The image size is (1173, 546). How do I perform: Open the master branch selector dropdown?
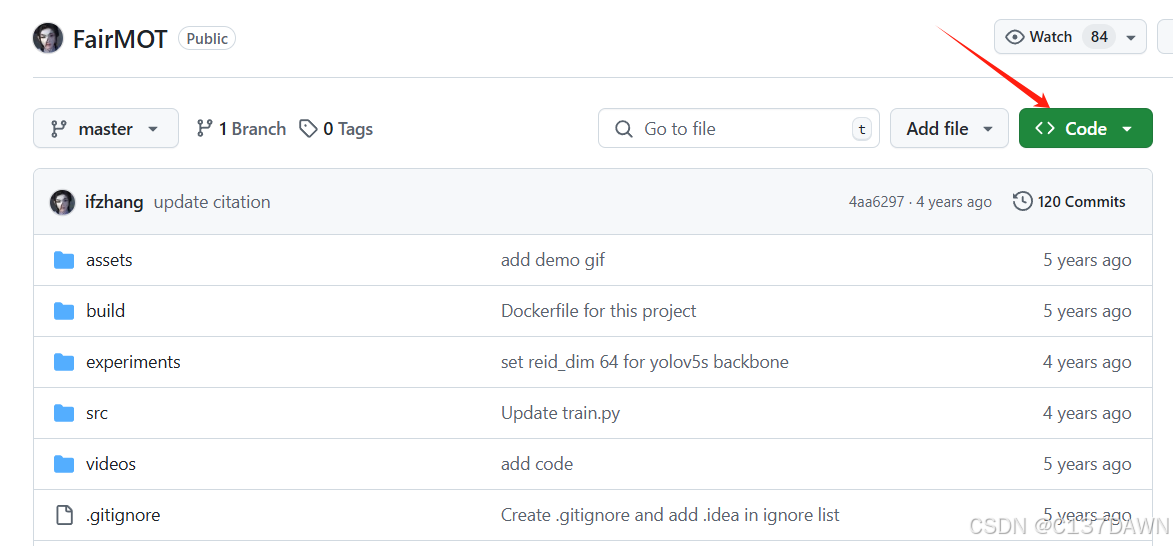(x=105, y=129)
